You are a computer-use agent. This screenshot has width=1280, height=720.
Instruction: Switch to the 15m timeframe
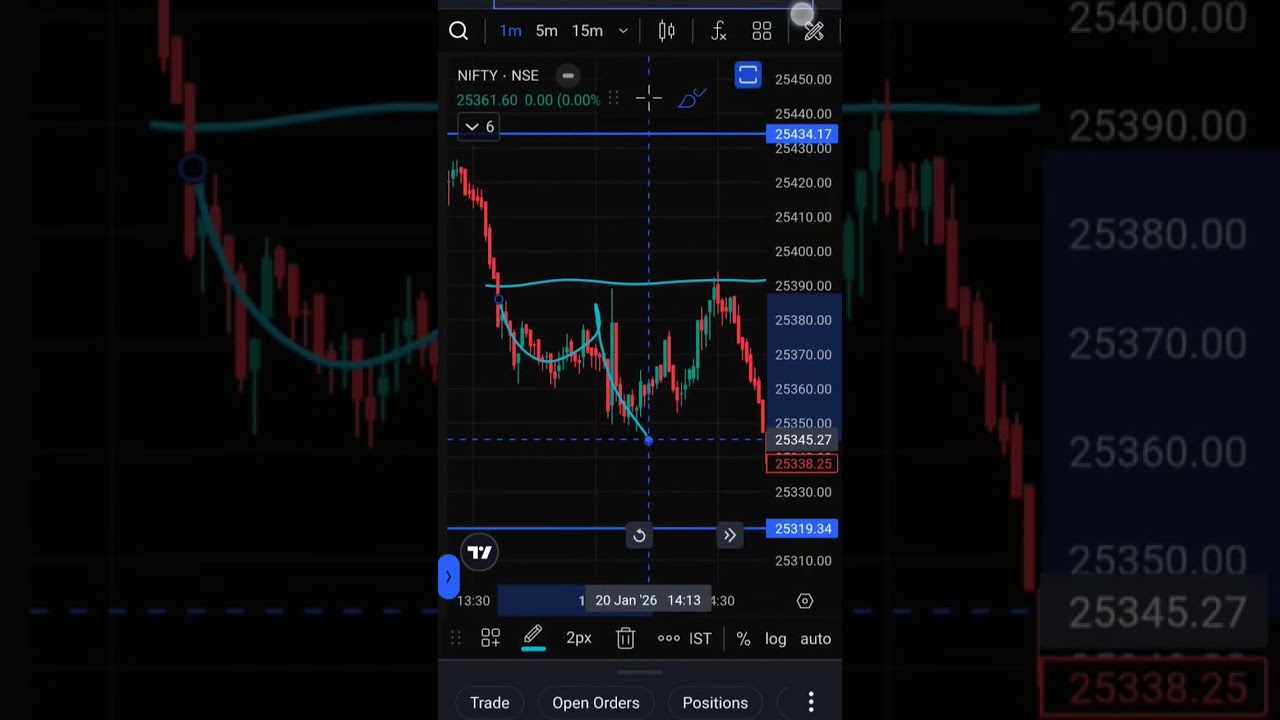pyautogui.click(x=587, y=31)
